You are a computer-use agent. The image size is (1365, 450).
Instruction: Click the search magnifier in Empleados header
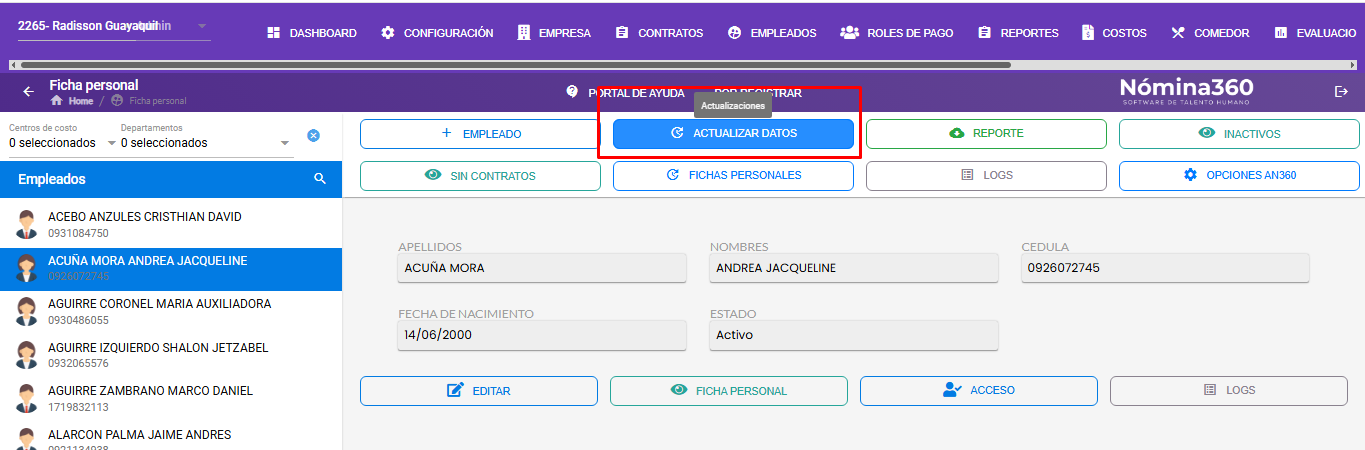pos(320,179)
